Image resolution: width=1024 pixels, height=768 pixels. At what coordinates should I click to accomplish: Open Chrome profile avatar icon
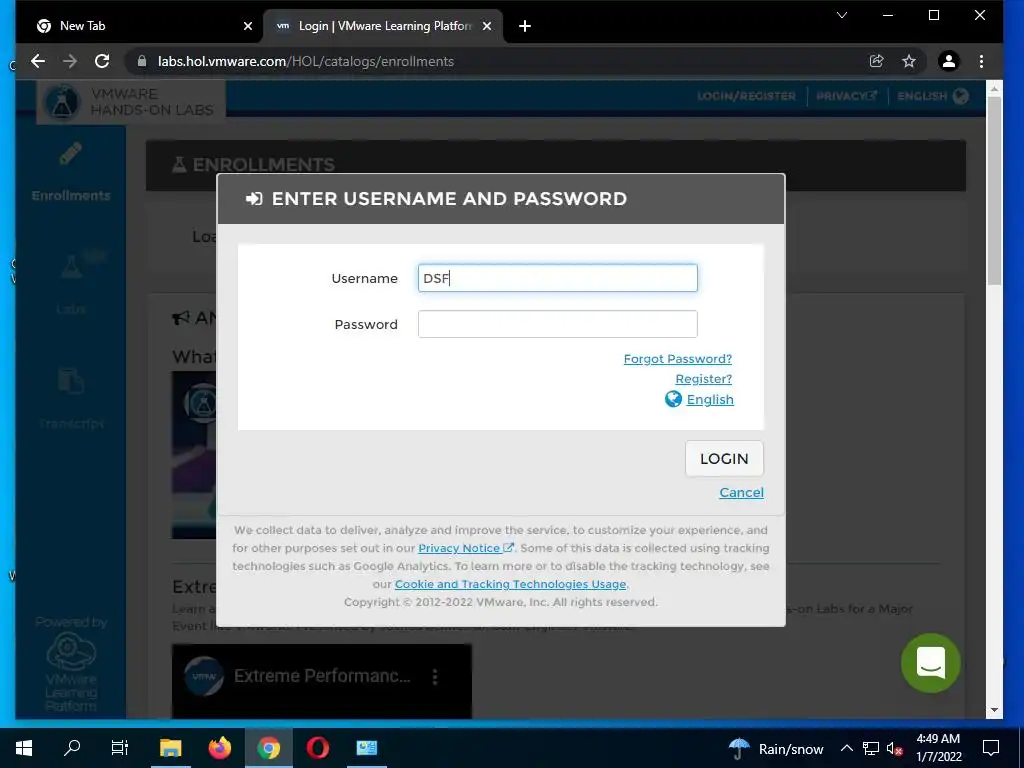pos(948,61)
